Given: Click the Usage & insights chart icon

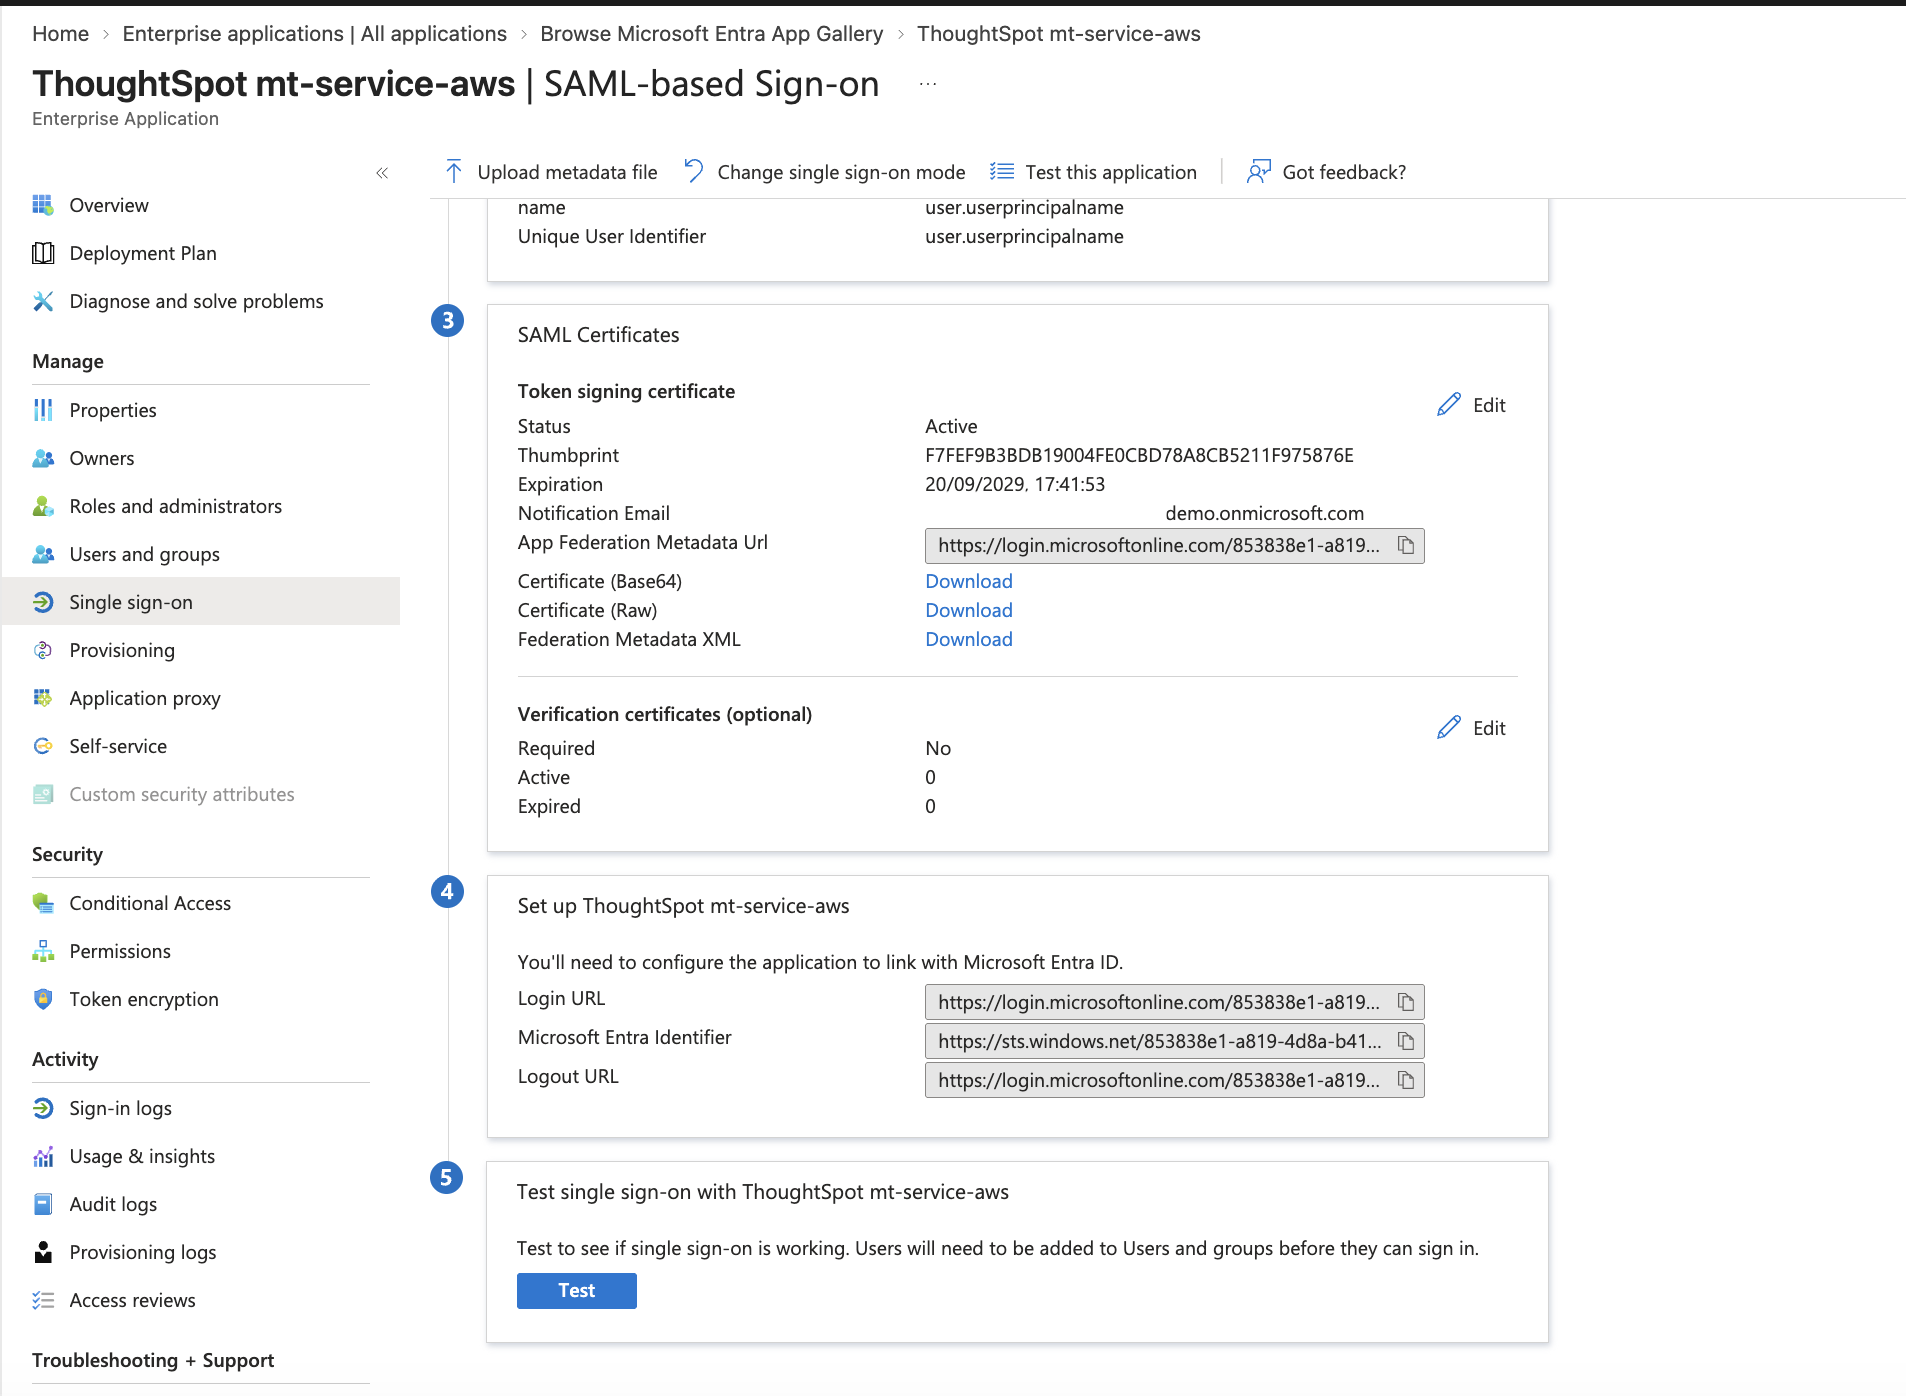Looking at the screenshot, I should 43,1156.
